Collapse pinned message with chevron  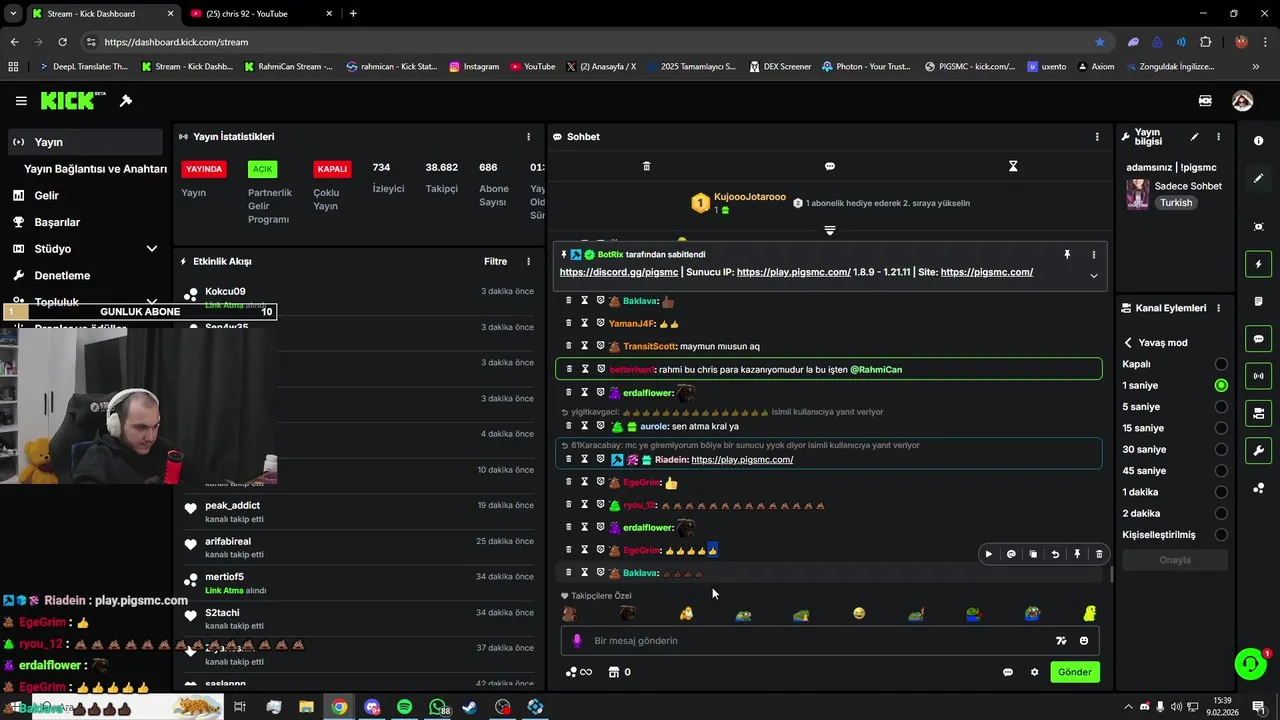click(1093, 276)
